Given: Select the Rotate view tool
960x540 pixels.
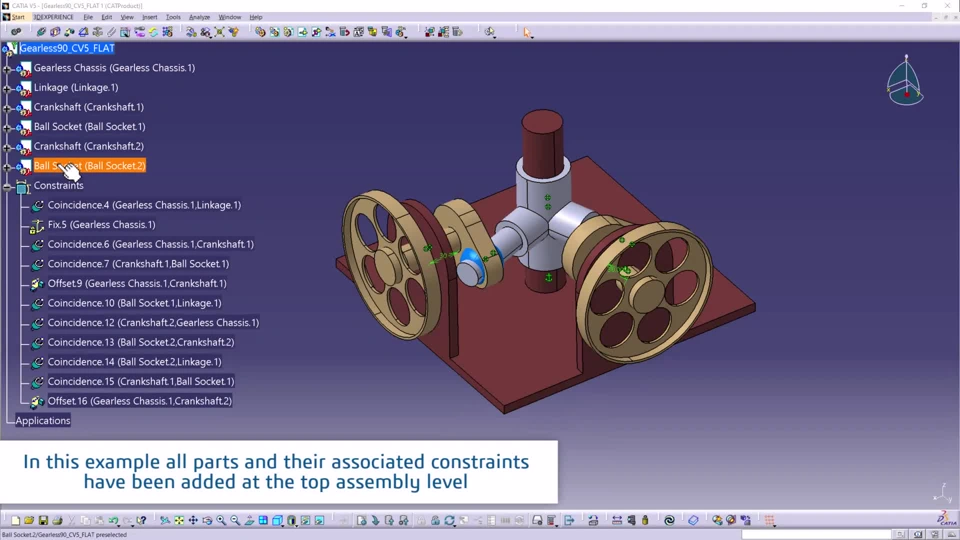Looking at the screenshot, I should point(208,520).
